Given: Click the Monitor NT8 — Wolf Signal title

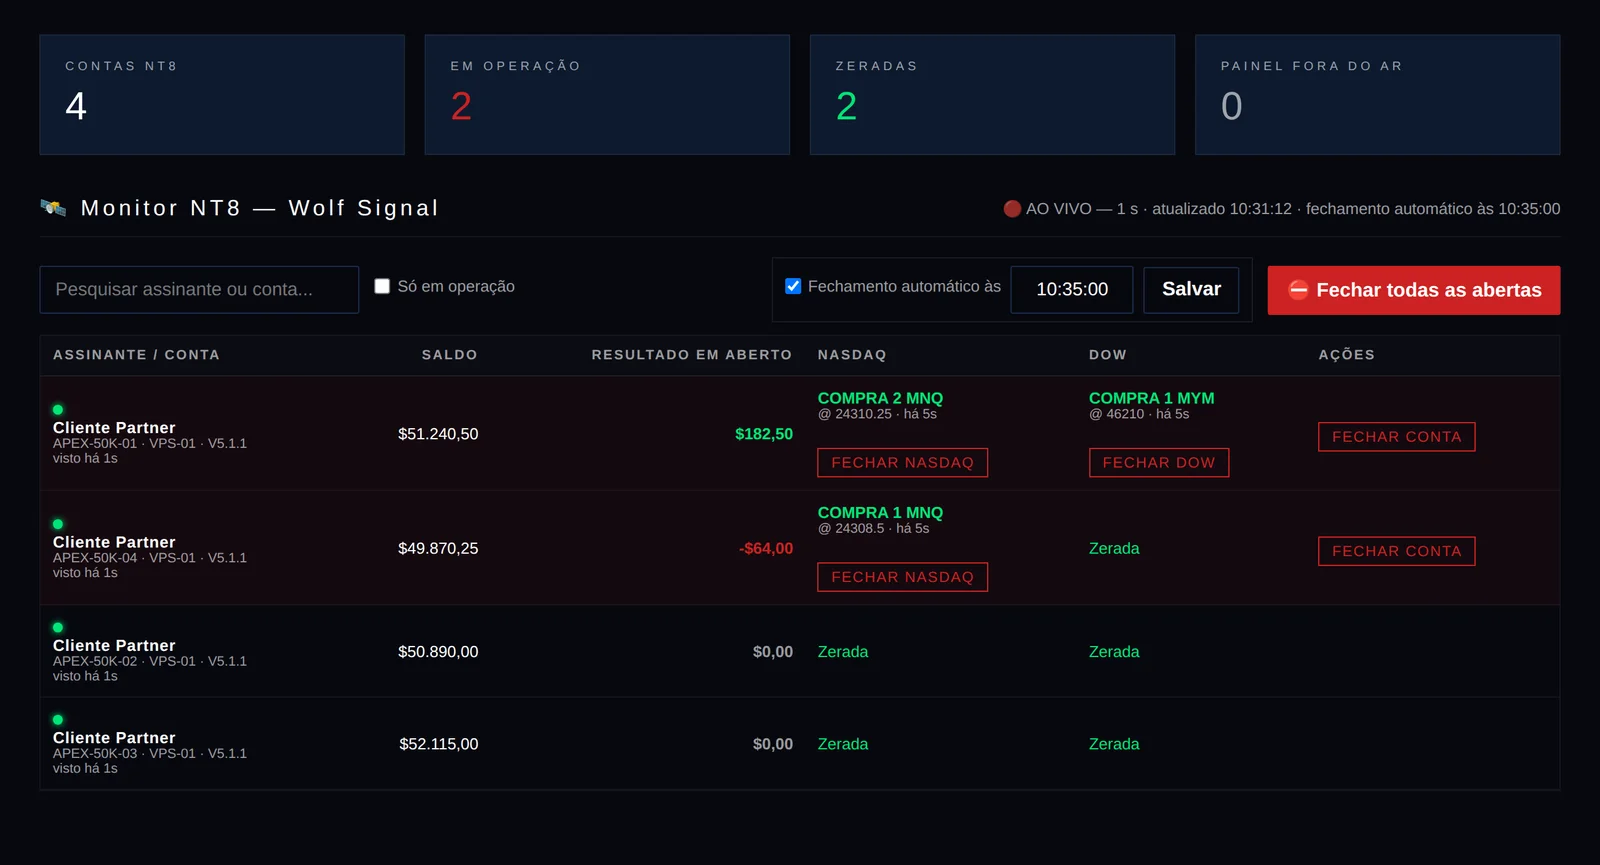Looking at the screenshot, I should click(260, 208).
